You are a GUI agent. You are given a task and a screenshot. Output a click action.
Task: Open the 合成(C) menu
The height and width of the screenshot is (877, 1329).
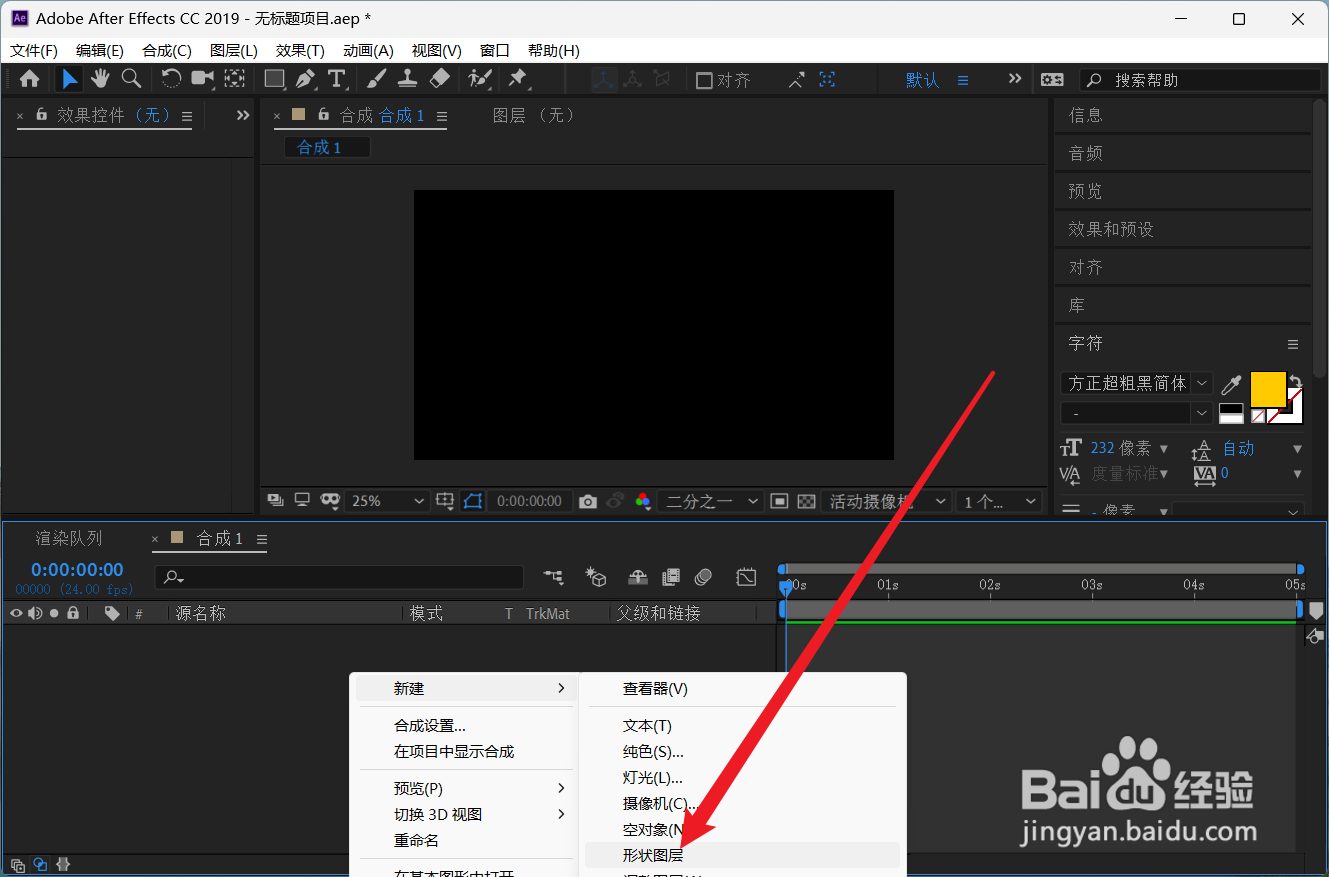[x=167, y=51]
